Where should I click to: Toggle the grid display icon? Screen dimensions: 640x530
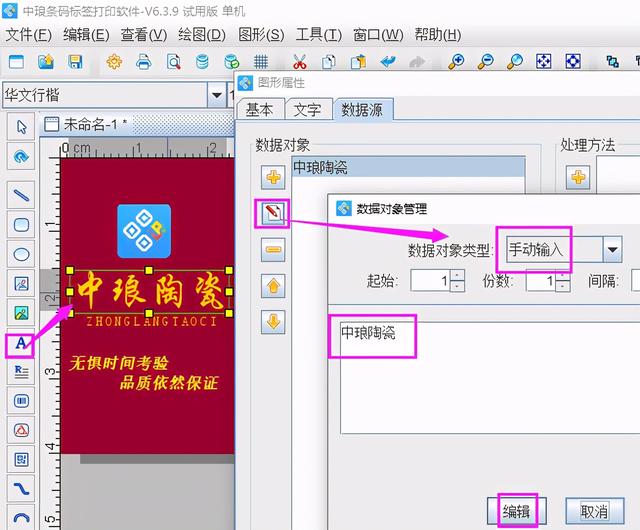[x=261, y=62]
